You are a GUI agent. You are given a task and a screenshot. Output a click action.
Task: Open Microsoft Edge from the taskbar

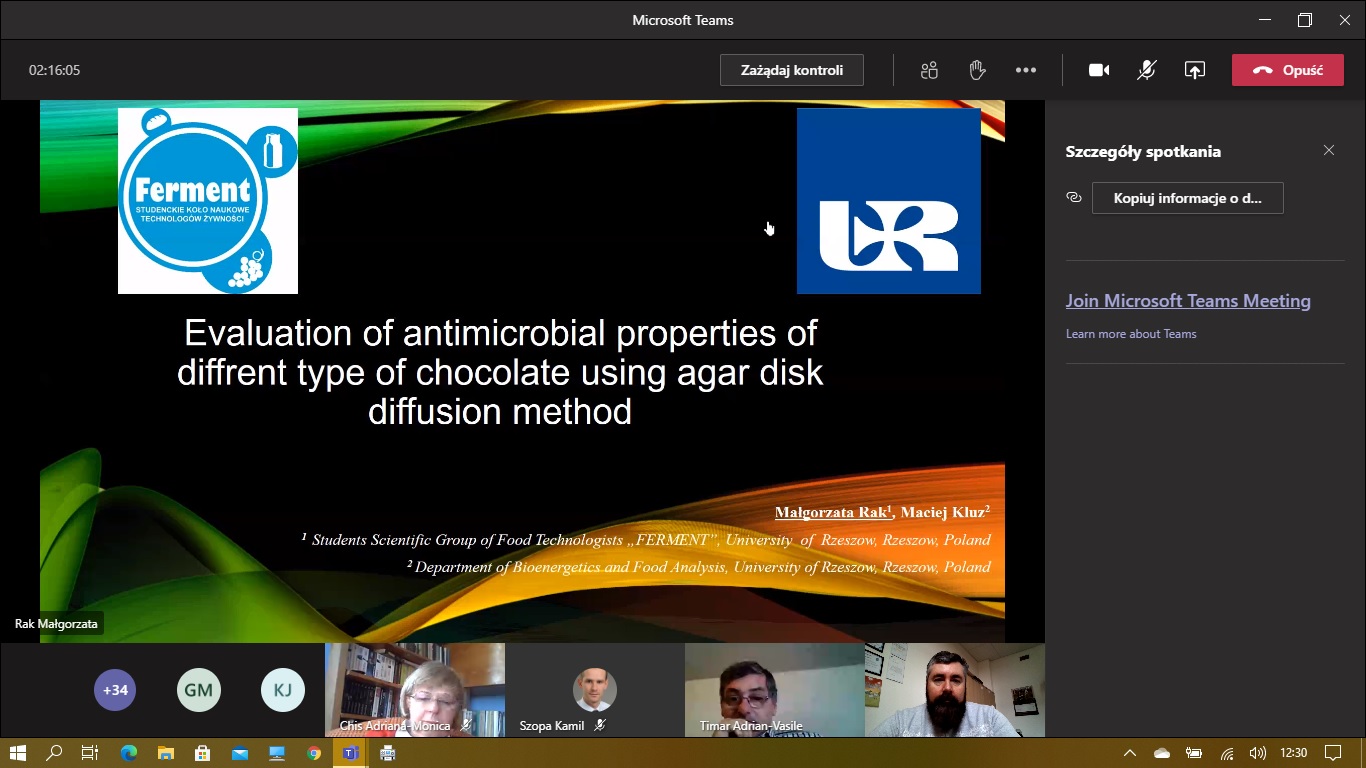(129, 753)
